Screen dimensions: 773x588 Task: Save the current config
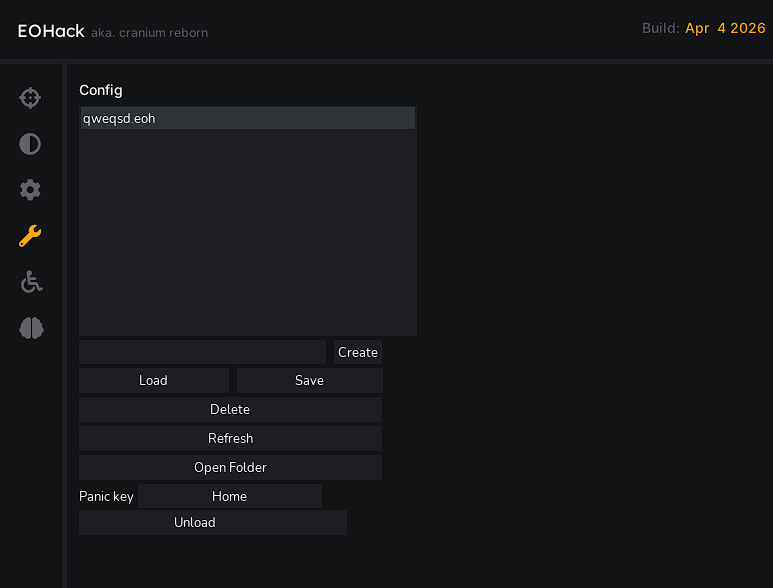(309, 381)
